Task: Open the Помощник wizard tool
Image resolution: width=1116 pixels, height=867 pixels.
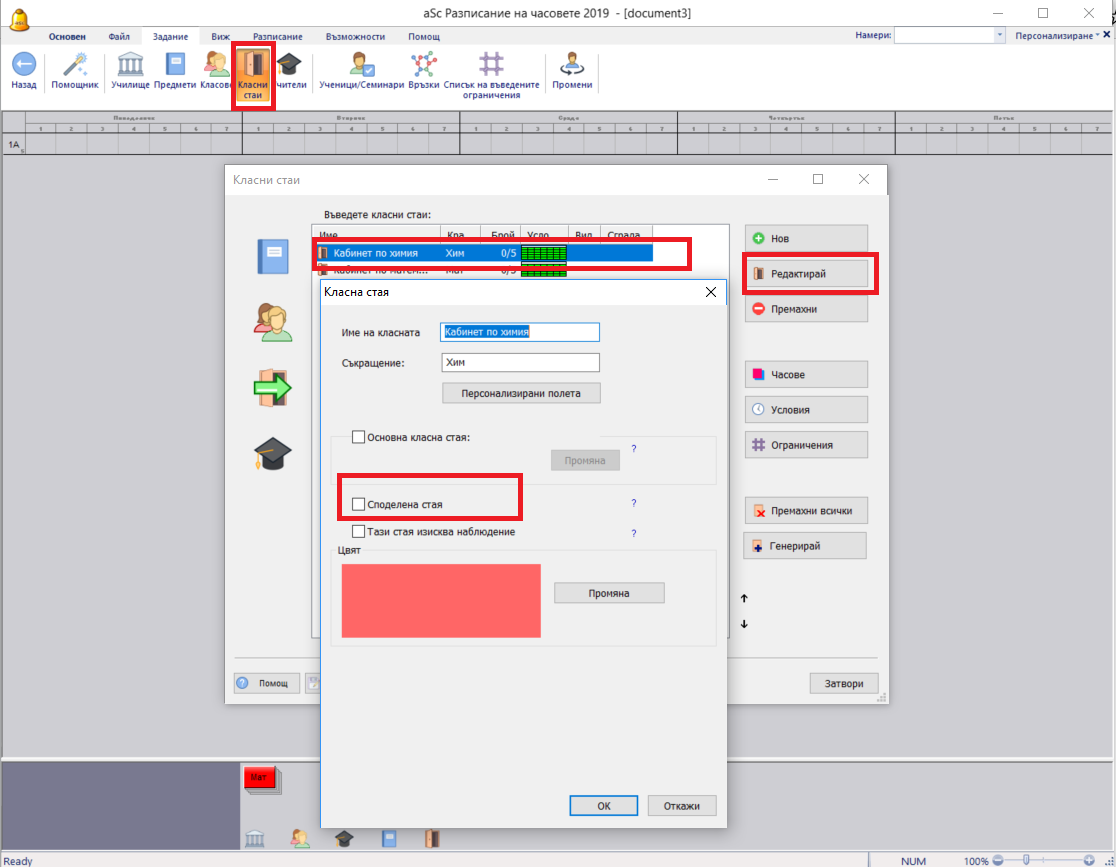Action: tap(75, 65)
